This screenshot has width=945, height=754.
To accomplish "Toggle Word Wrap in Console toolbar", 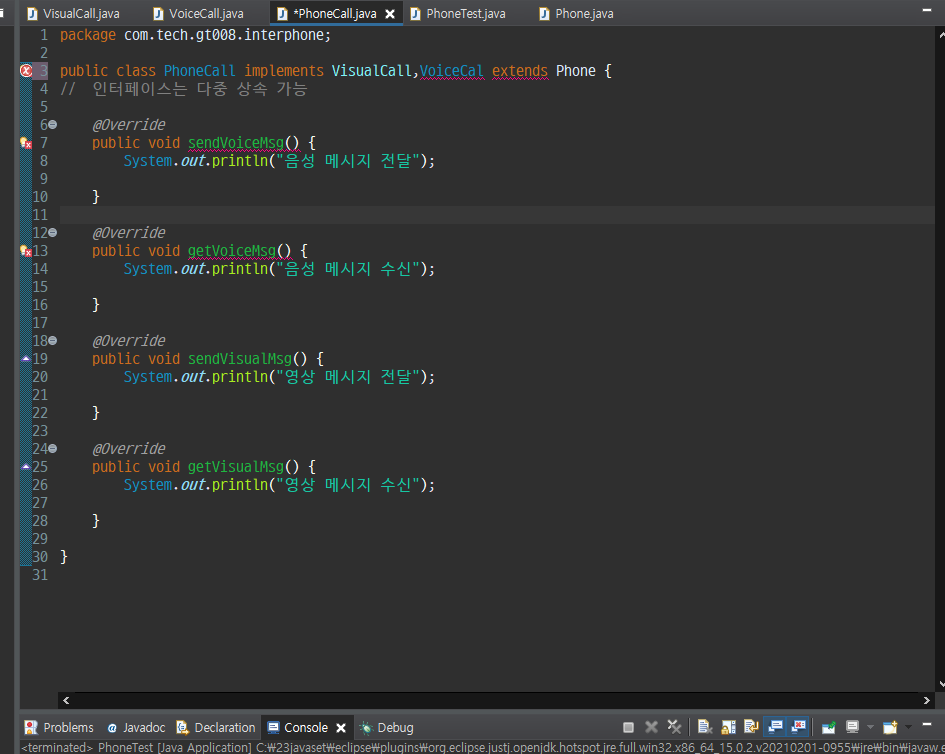I will (751, 727).
